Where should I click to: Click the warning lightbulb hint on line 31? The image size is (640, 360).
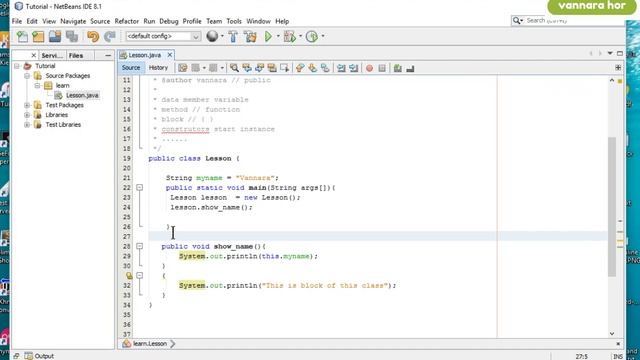tap(129, 276)
